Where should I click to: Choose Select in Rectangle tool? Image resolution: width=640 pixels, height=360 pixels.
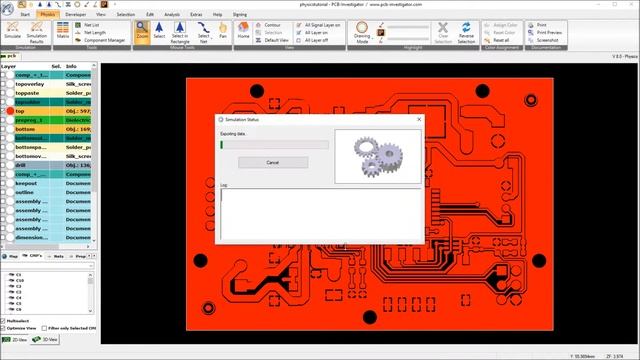tap(180, 33)
